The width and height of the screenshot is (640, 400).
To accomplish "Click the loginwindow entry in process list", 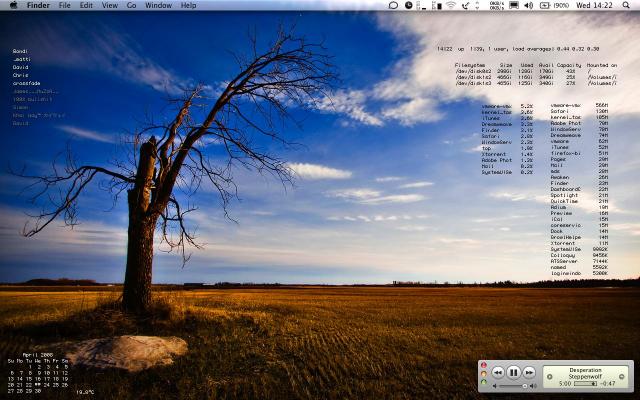I will click(566, 273).
